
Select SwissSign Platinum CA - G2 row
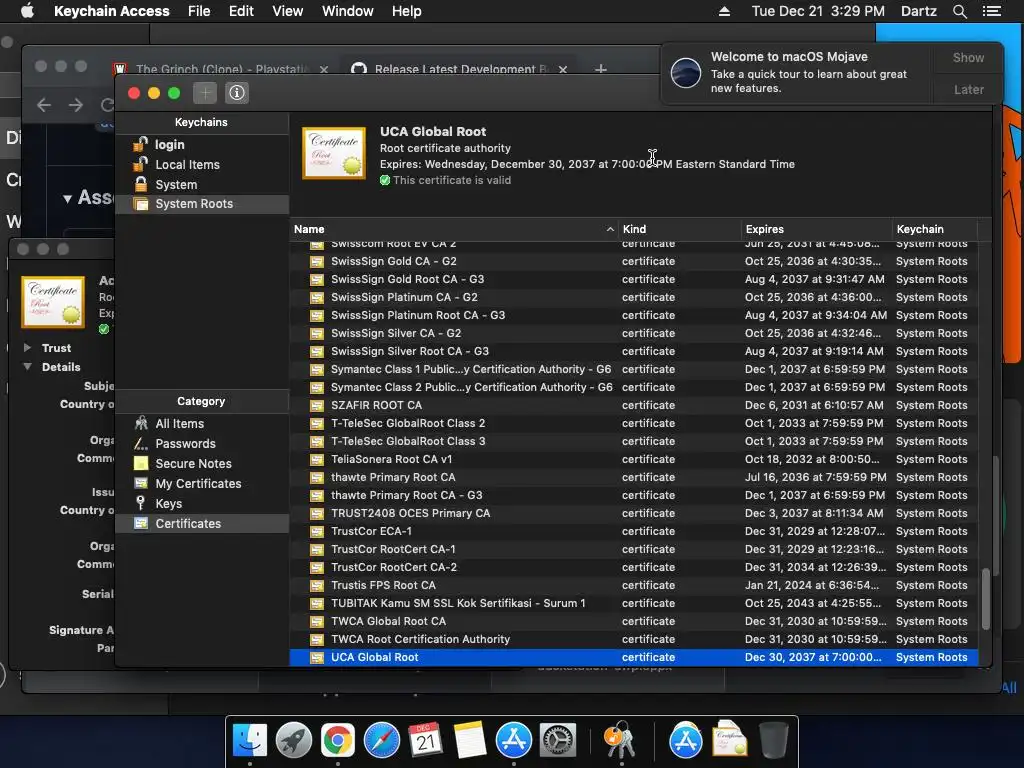(x=633, y=297)
